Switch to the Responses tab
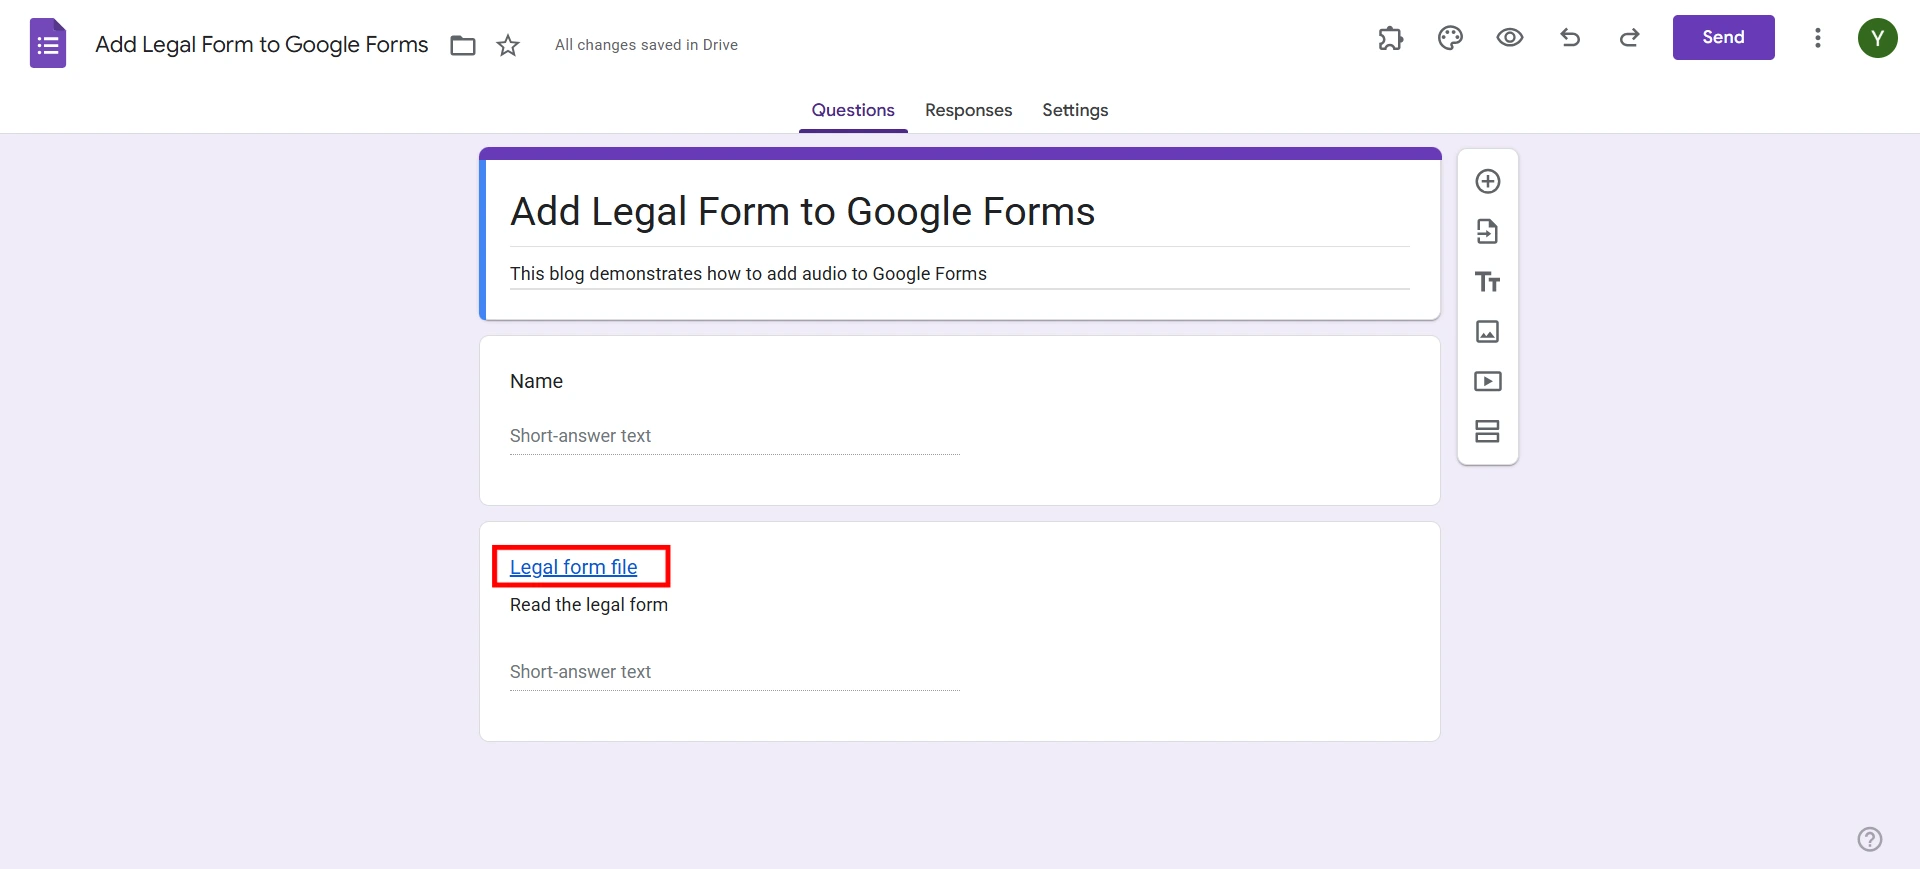The width and height of the screenshot is (1920, 869). coord(969,110)
